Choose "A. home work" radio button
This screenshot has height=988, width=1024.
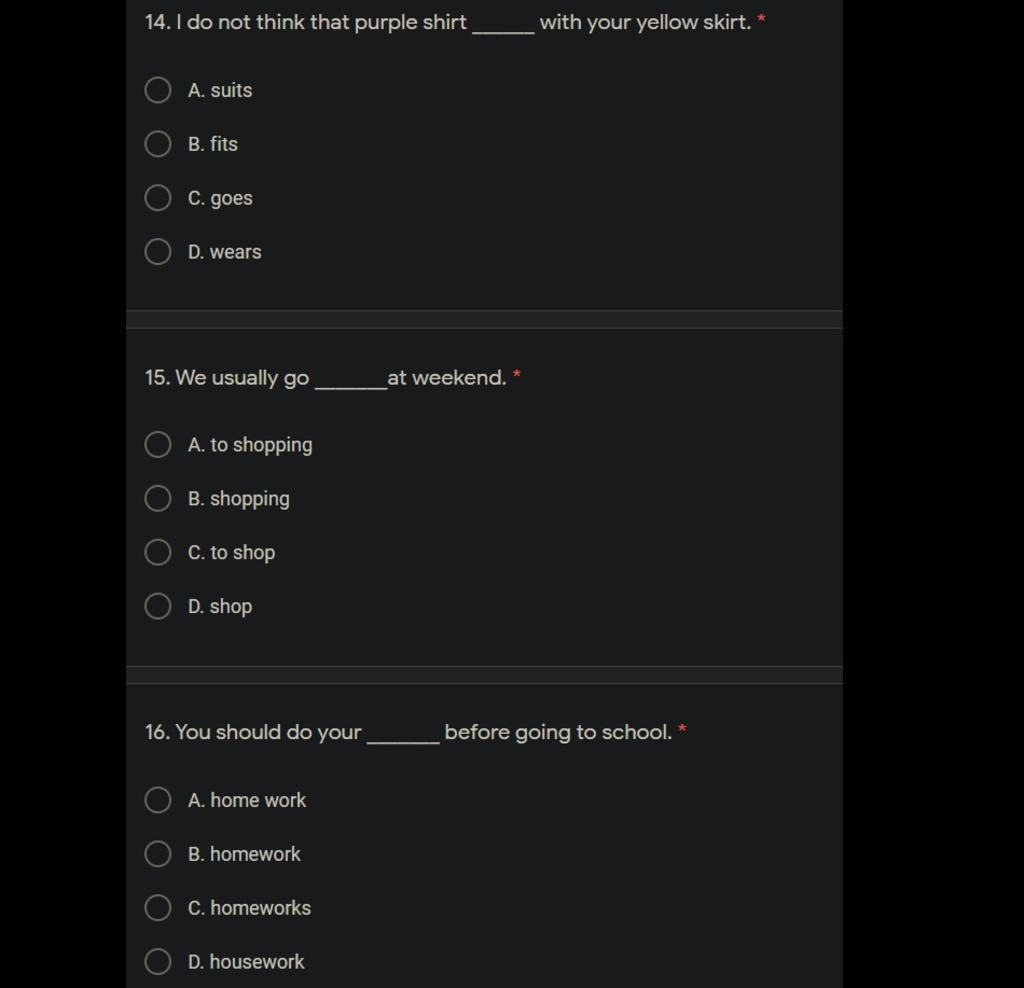158,800
